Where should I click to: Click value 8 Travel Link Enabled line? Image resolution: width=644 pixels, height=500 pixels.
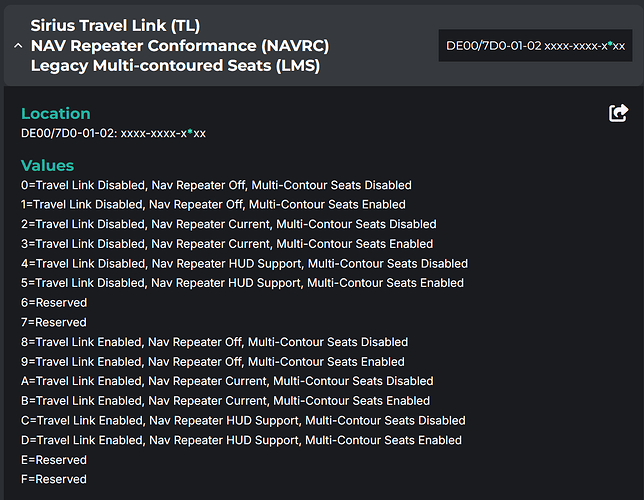coord(214,342)
